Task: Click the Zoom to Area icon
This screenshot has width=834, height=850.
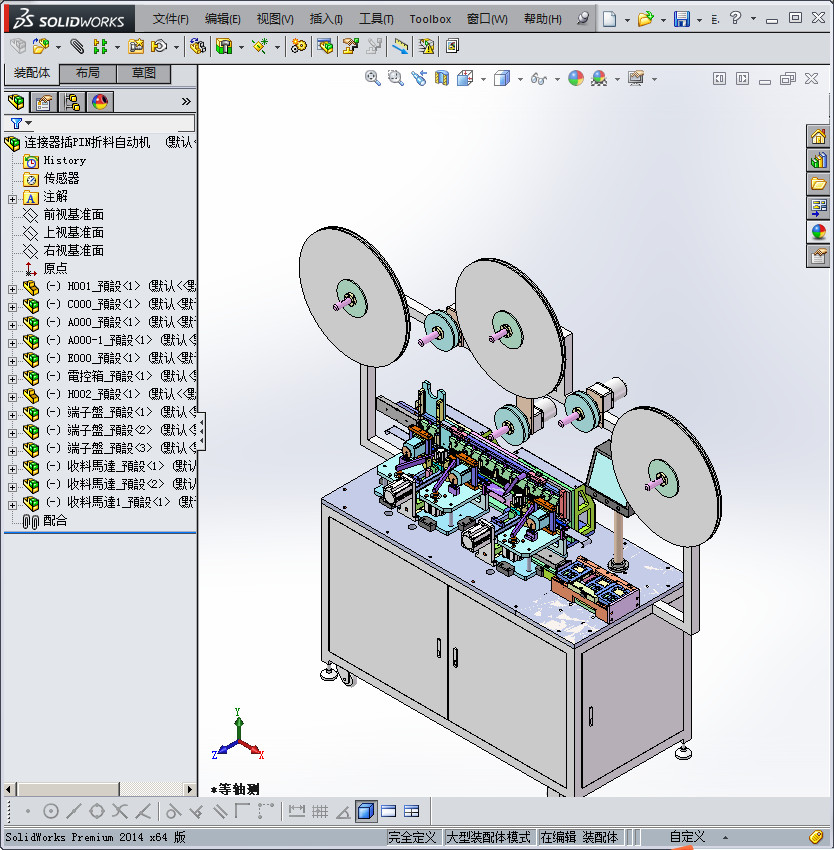Action: click(396, 79)
